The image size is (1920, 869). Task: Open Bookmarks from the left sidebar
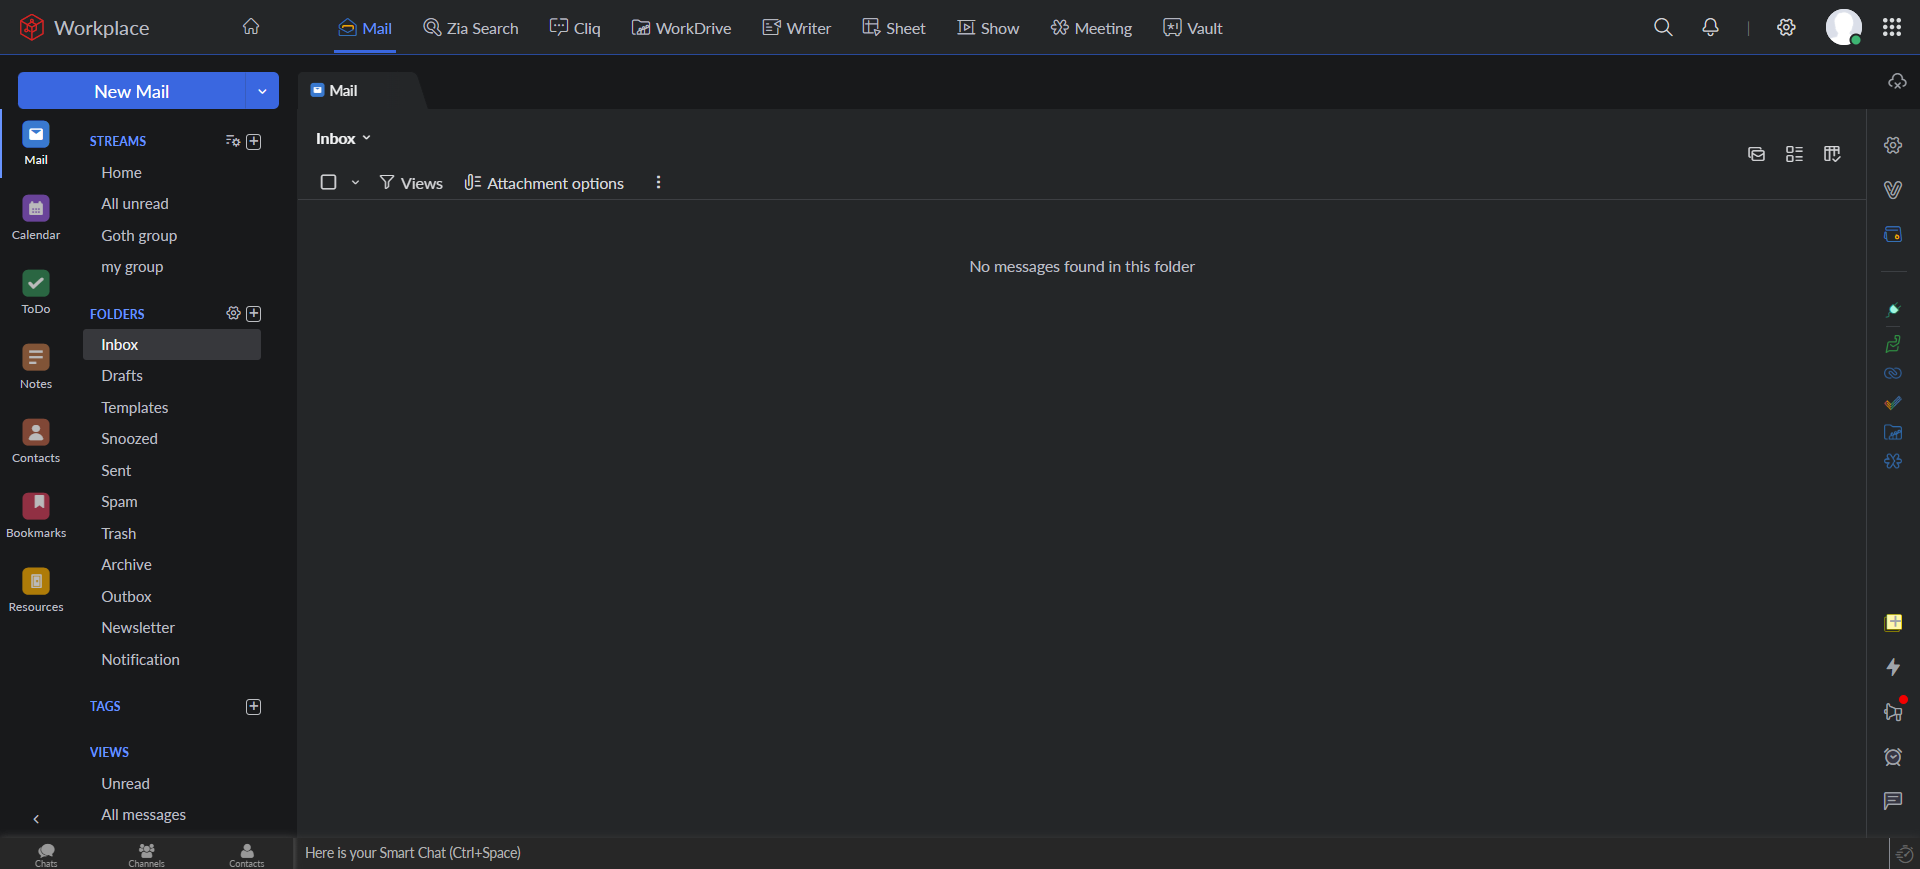(36, 515)
